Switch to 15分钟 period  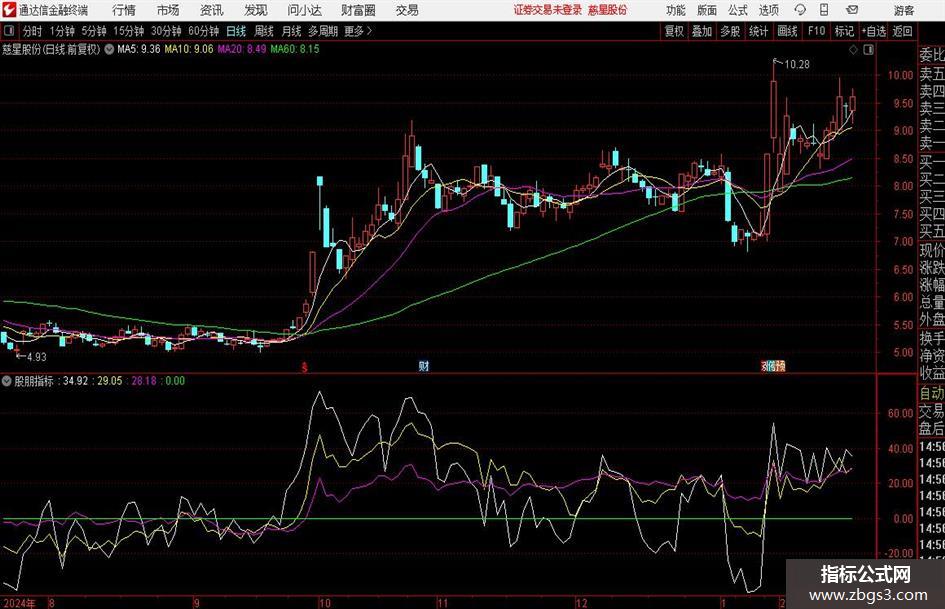128,31
